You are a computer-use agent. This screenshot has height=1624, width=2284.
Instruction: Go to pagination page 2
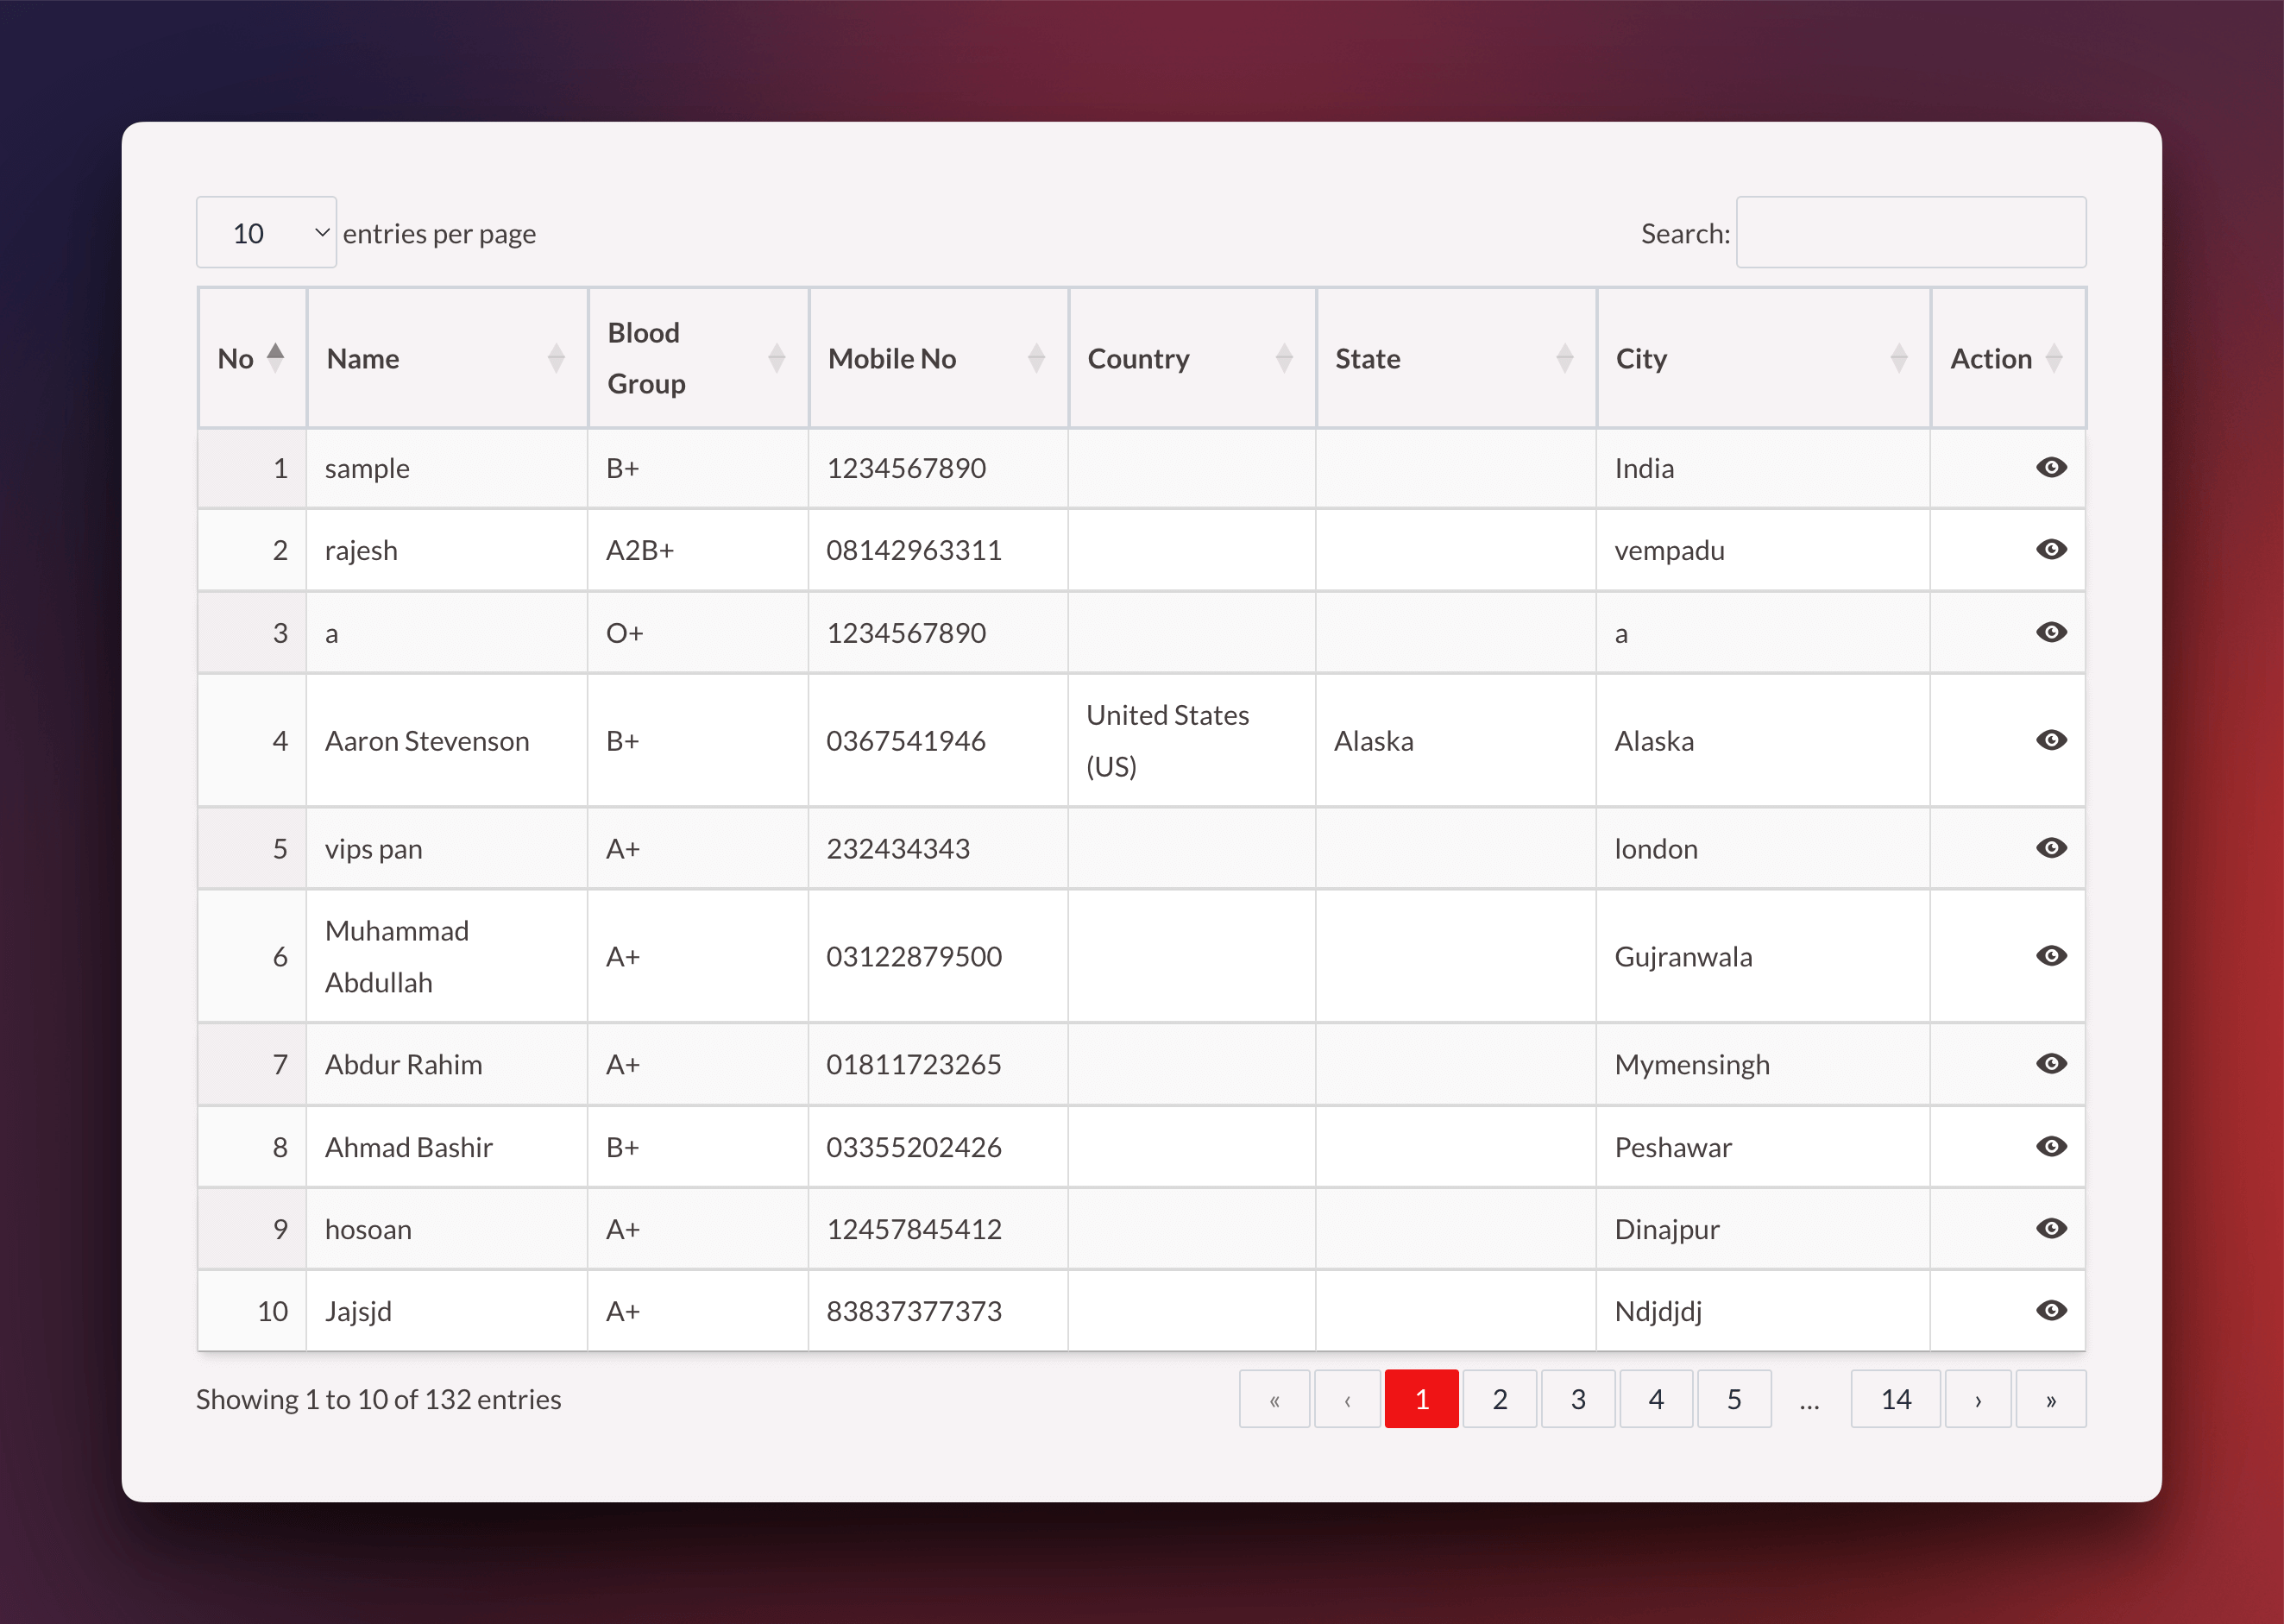pyautogui.click(x=1499, y=1399)
